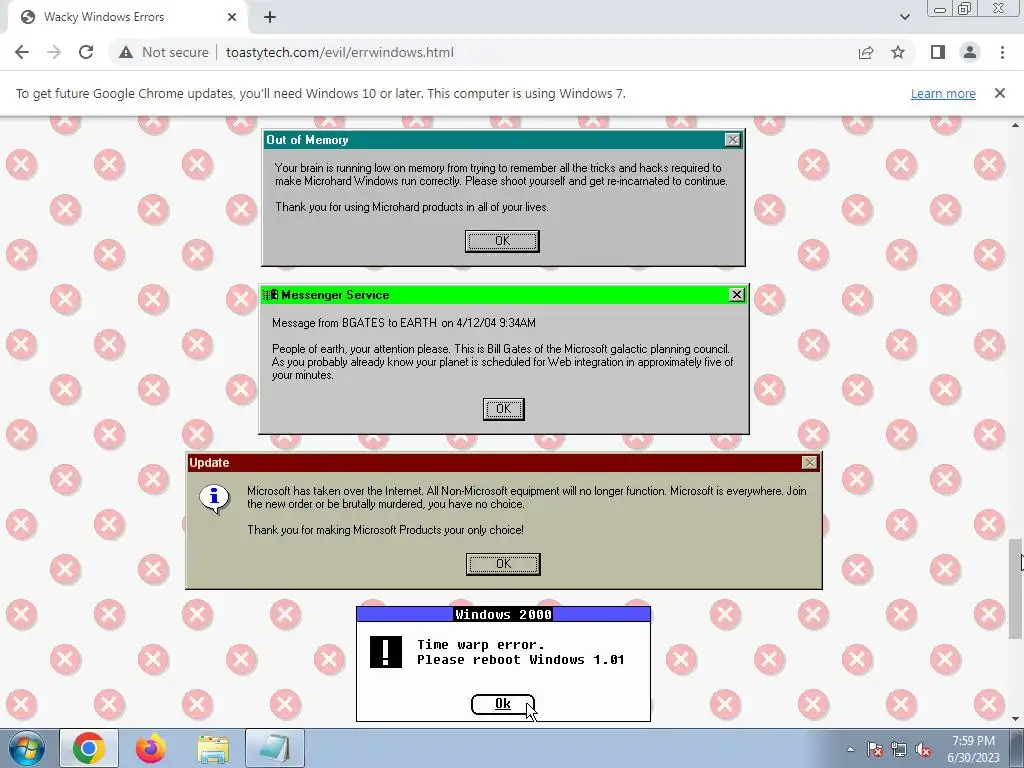This screenshot has height=768, width=1024.
Task: Open the taskbar clock showing 7:59 PM
Action: point(973,749)
